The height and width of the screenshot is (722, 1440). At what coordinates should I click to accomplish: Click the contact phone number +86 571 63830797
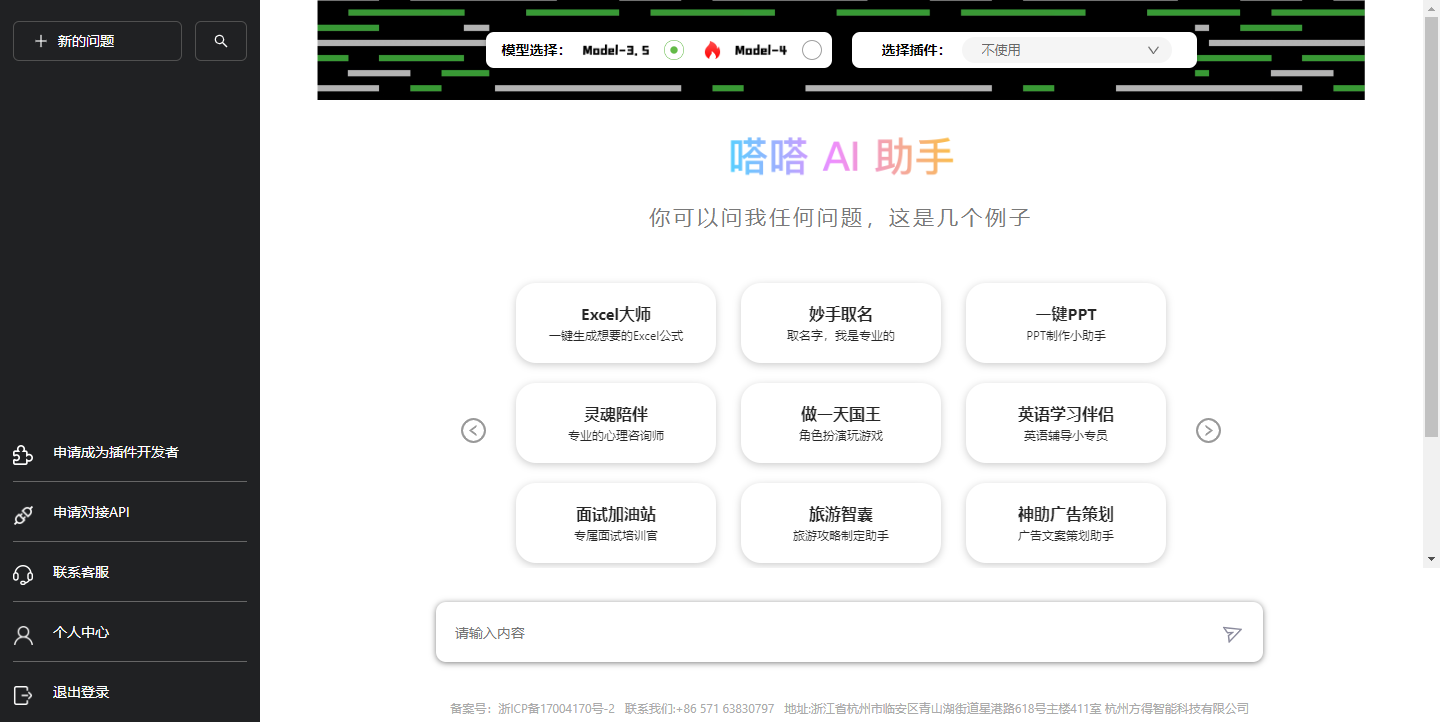725,709
